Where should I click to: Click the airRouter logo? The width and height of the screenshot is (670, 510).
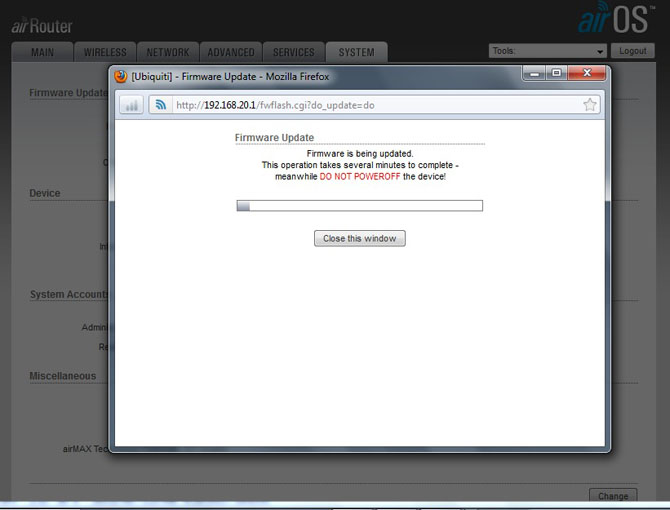[x=42, y=26]
